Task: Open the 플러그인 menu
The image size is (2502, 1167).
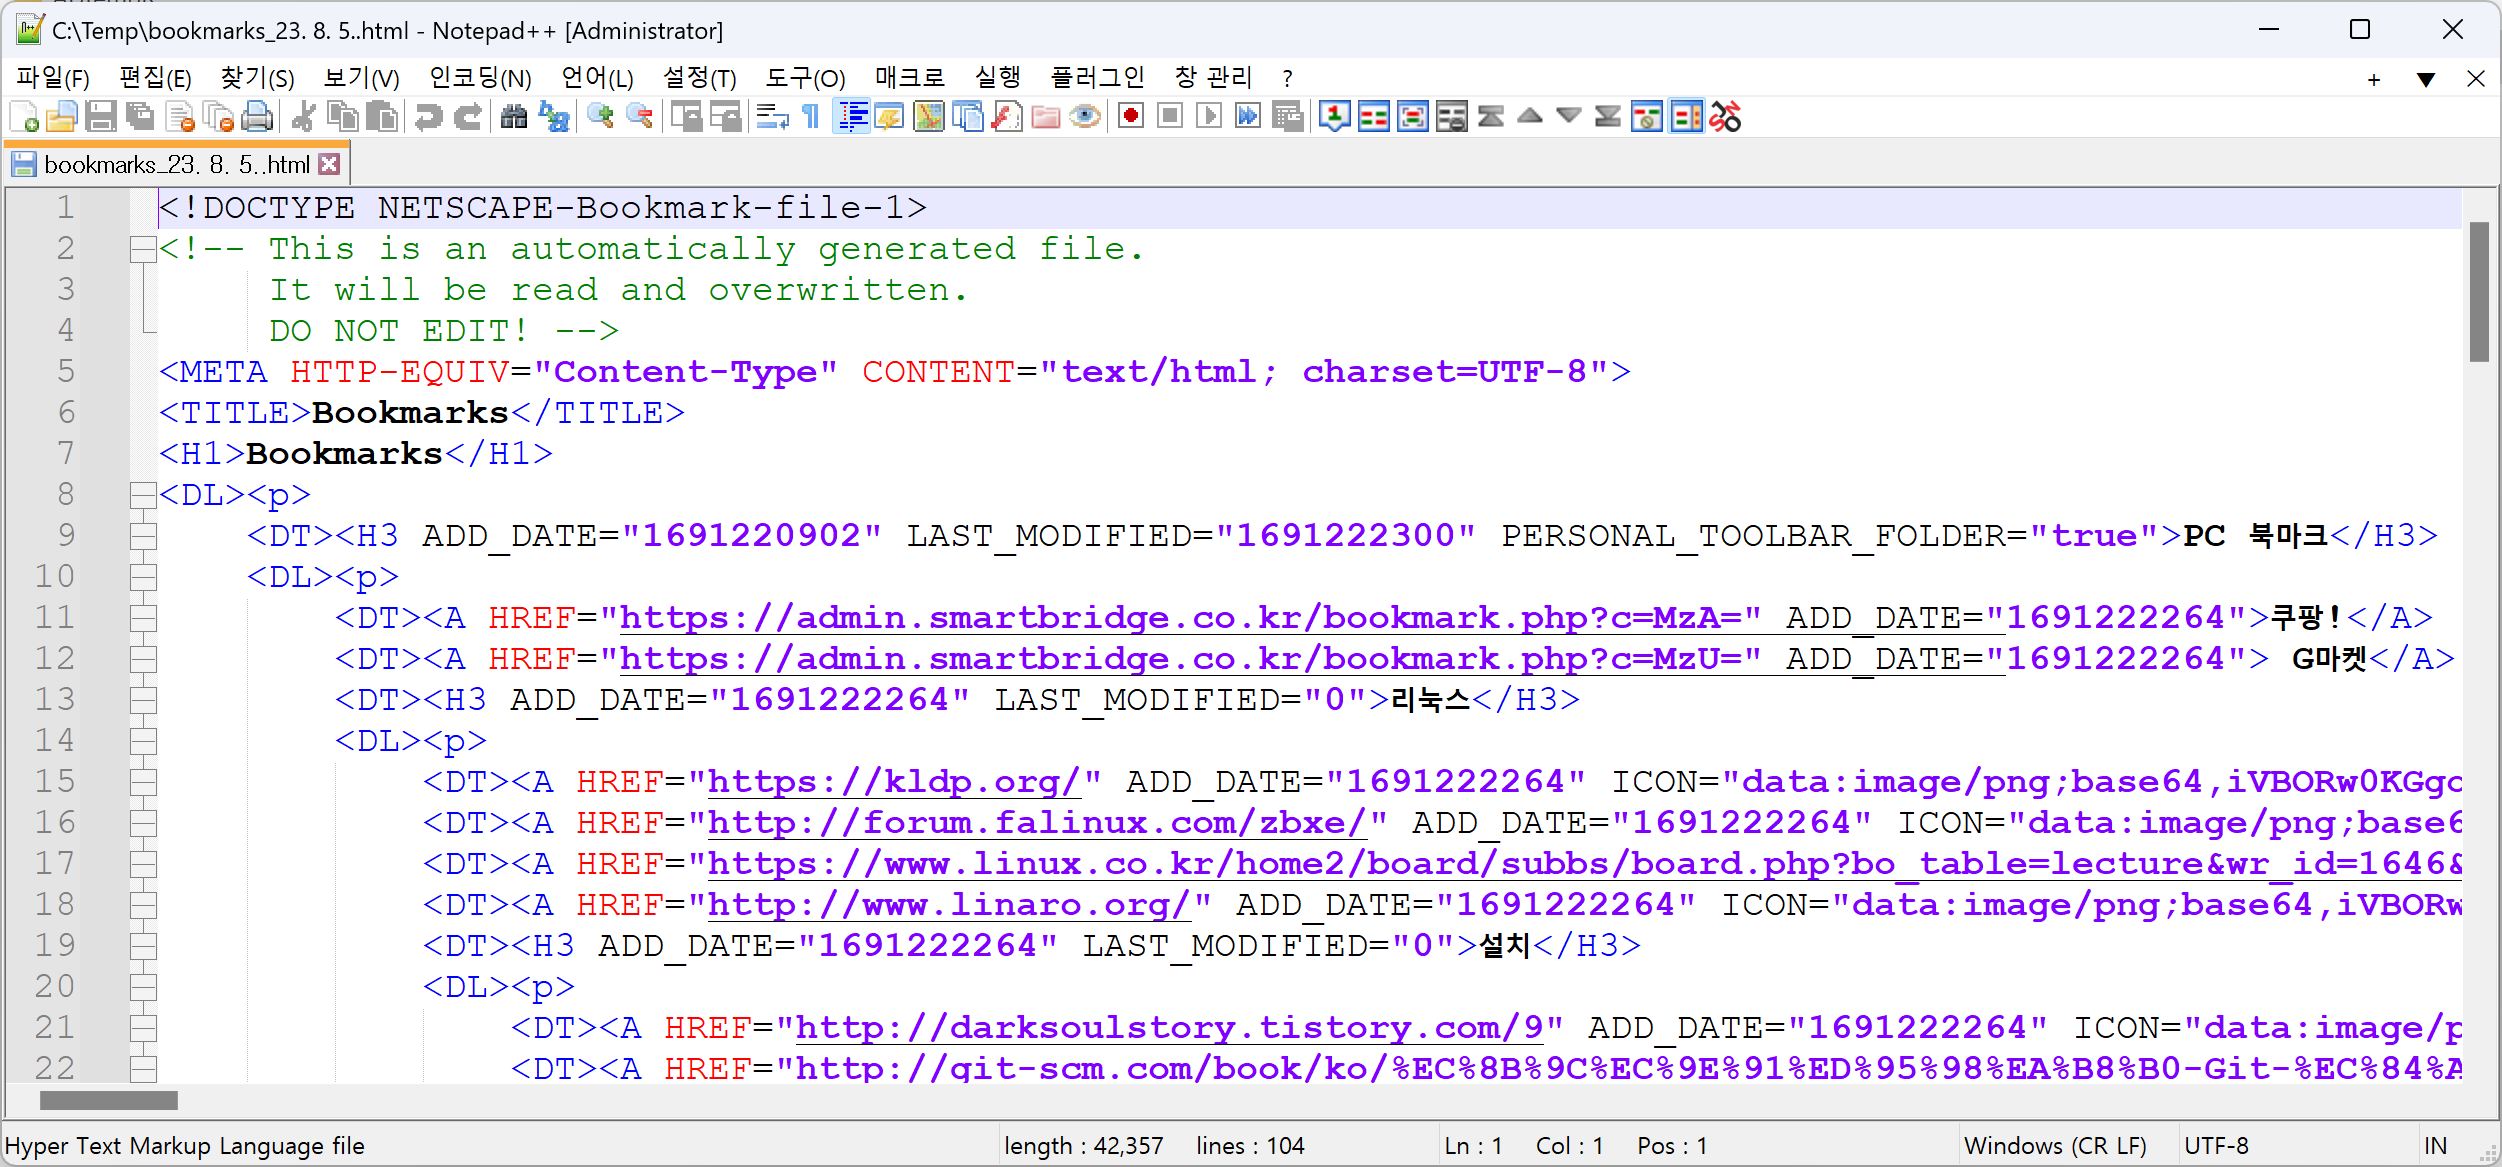Action: 1097,78
